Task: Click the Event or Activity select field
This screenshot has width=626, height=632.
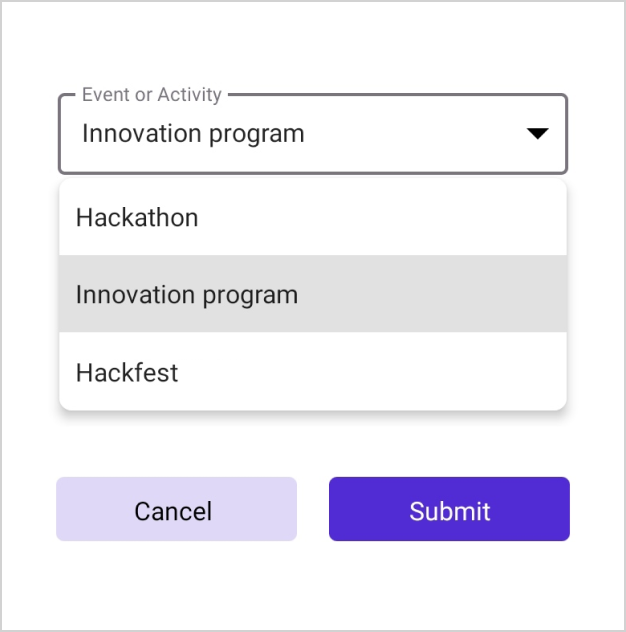Action: click(x=312, y=134)
